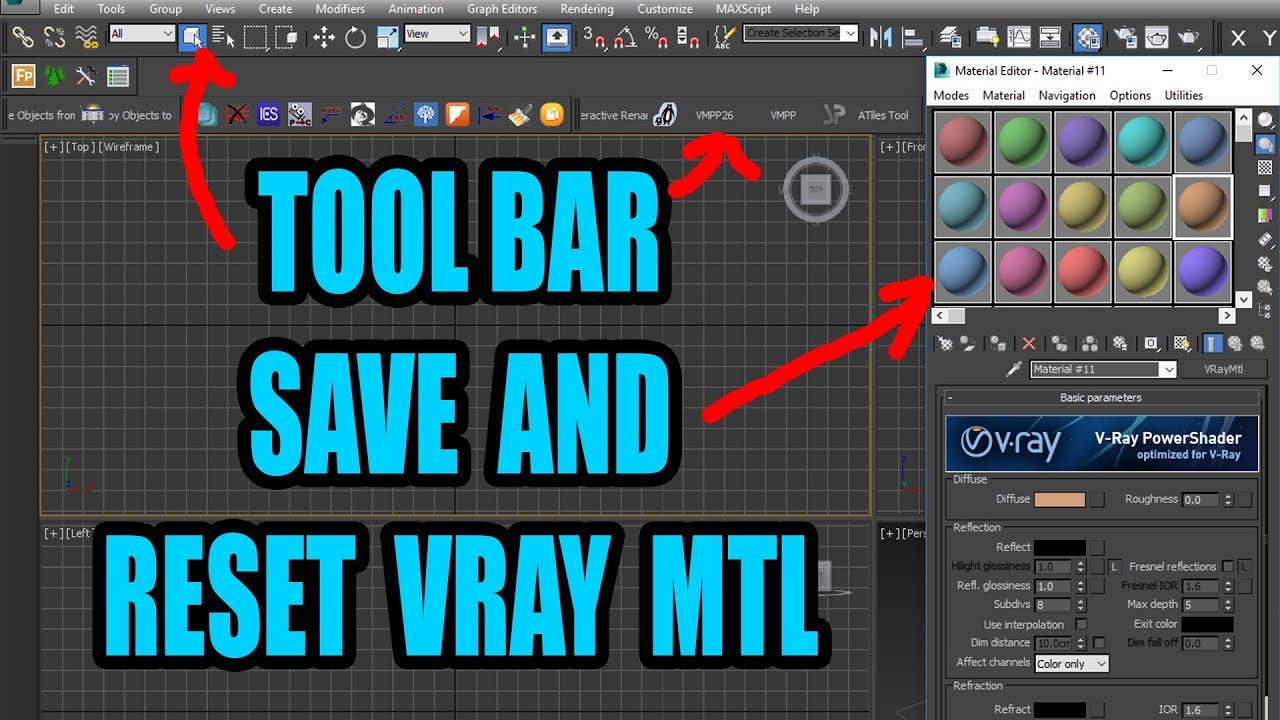The image size is (1280, 720).
Task: Click Assign Material to Selection icon
Action: 997,343
